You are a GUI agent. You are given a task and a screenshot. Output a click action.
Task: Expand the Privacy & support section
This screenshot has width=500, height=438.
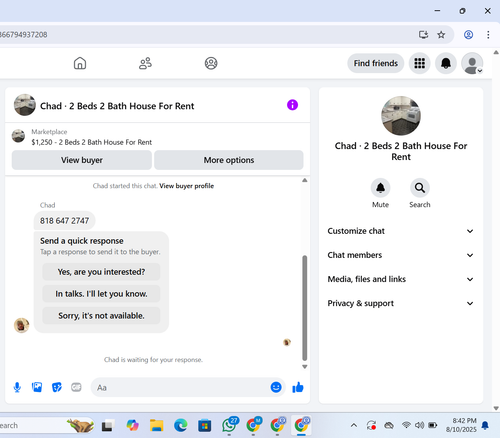point(401,303)
